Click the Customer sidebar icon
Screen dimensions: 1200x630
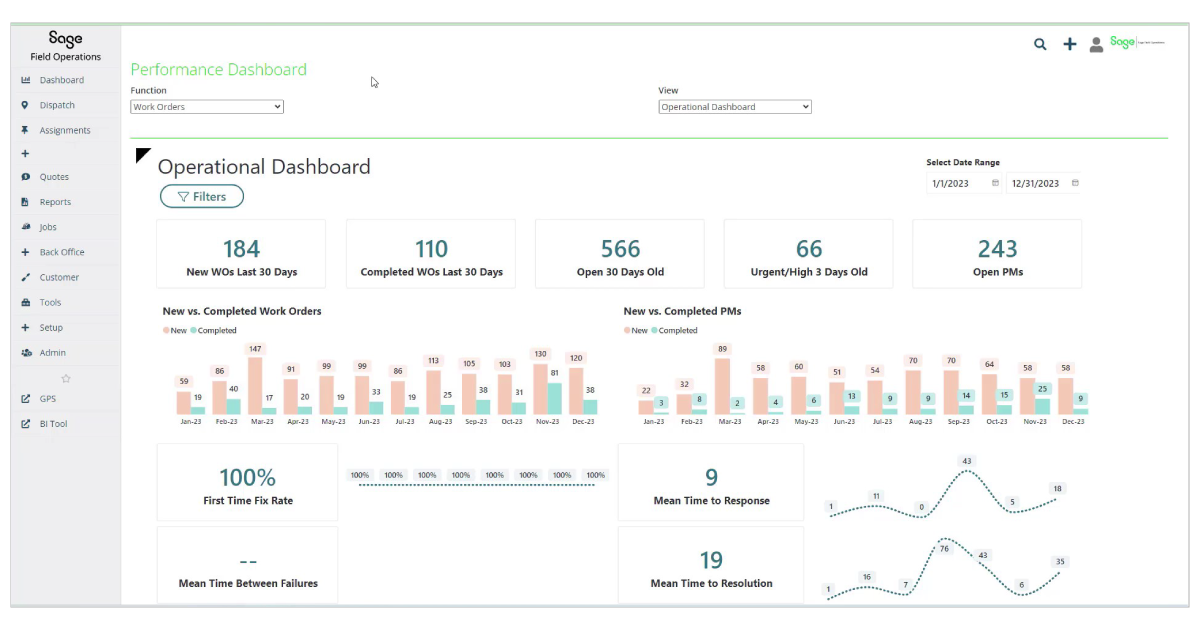point(25,277)
